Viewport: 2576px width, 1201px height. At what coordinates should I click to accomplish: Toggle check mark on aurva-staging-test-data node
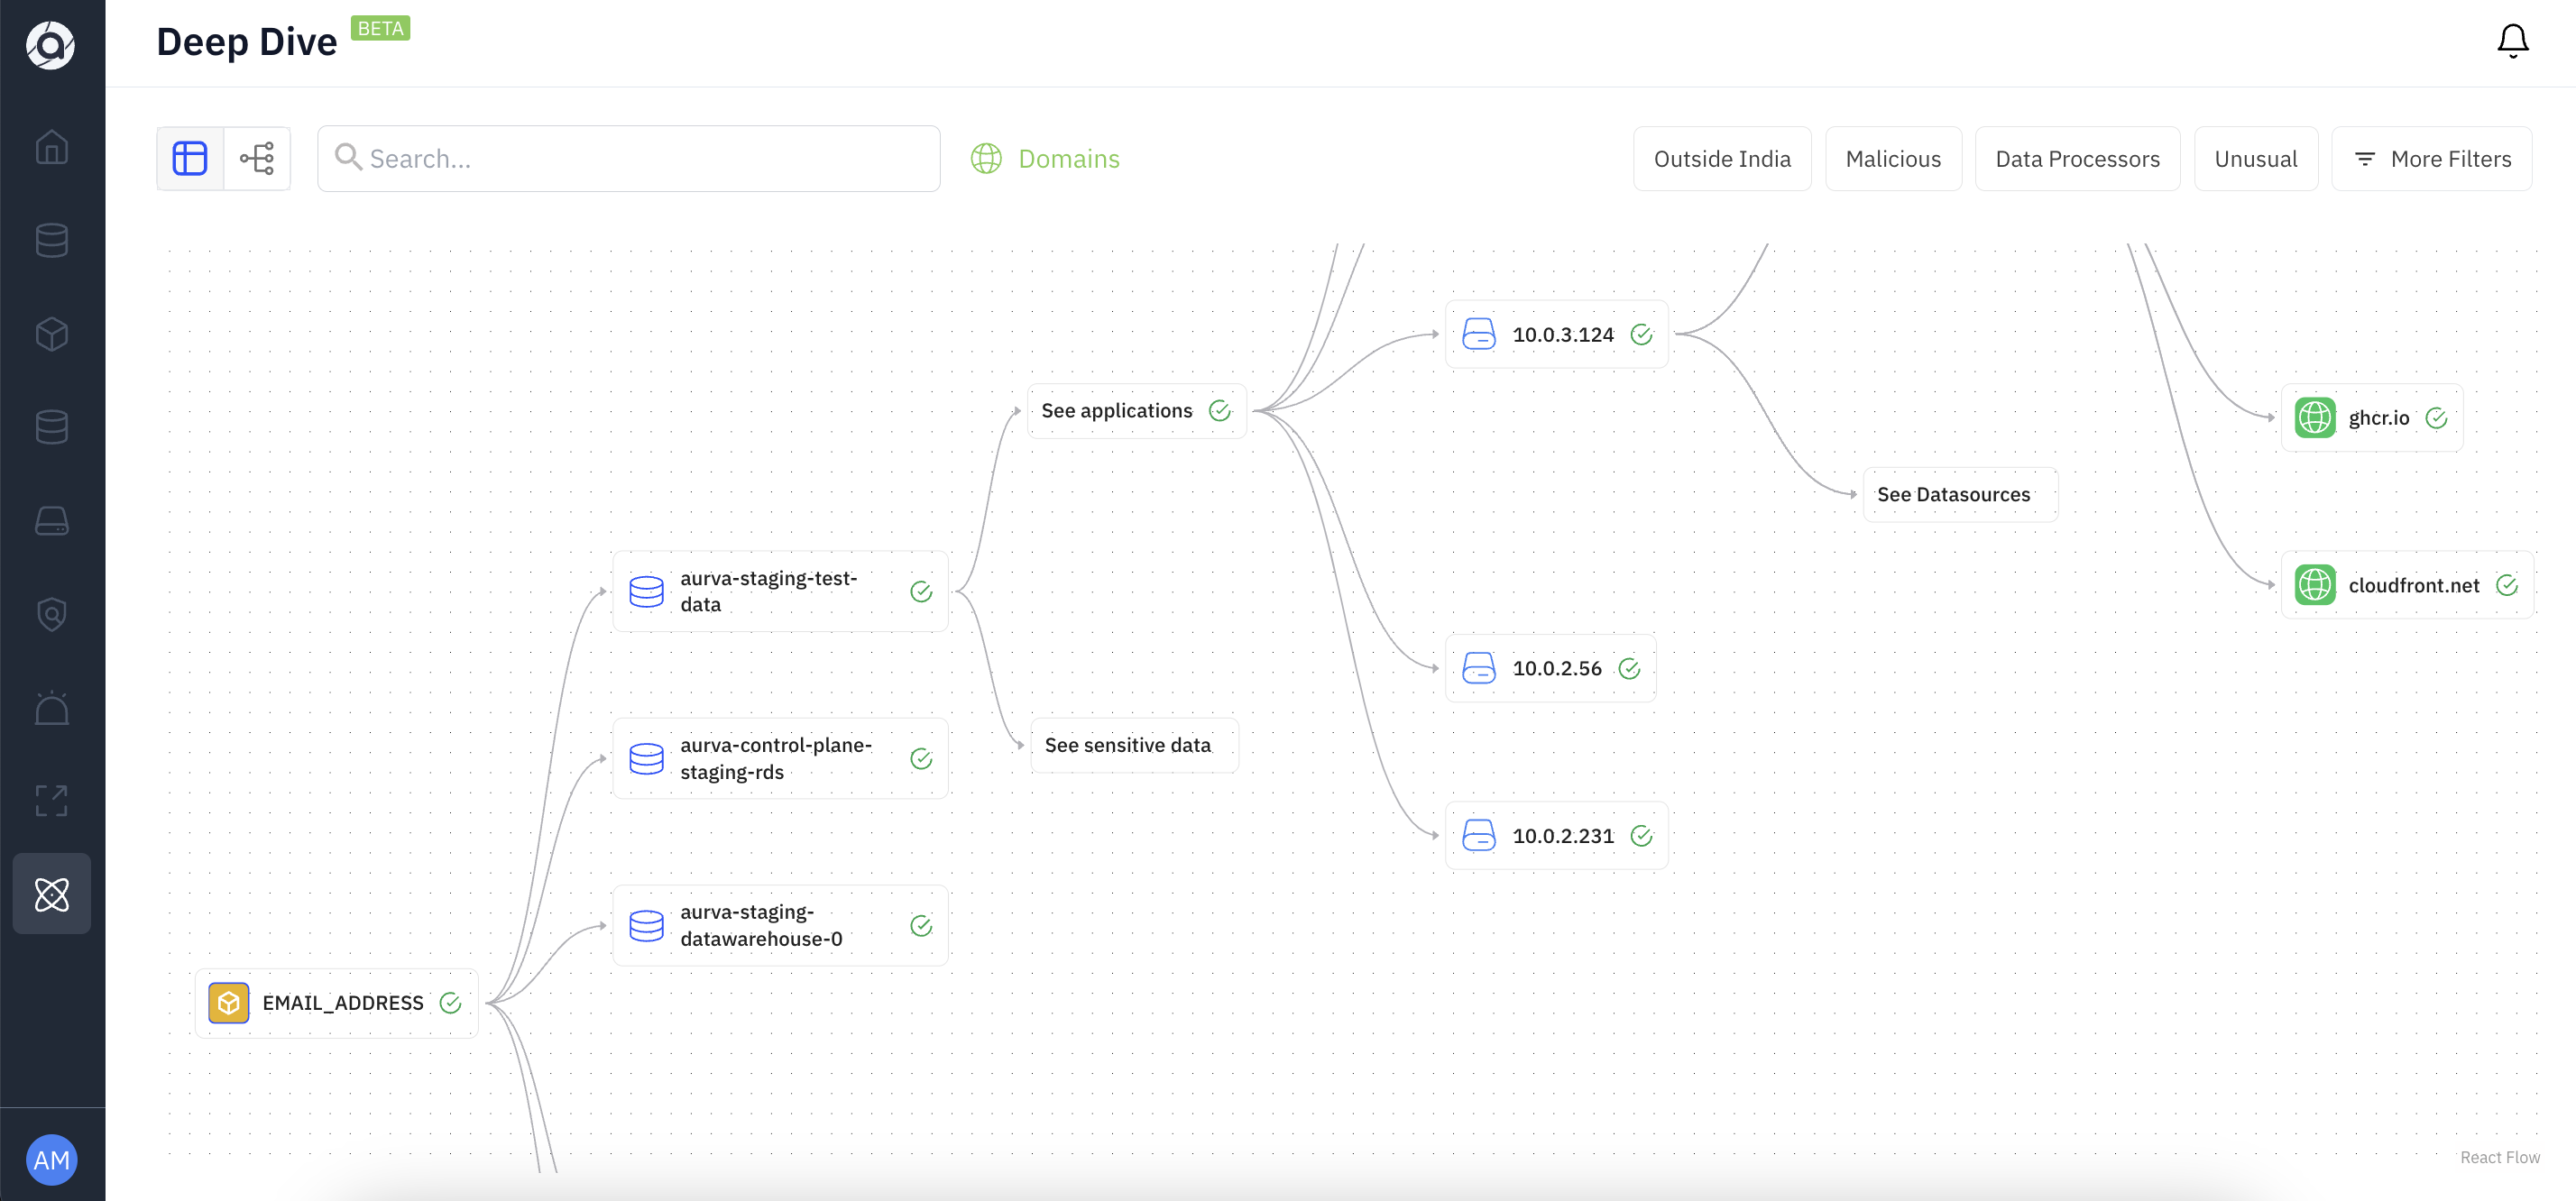coord(920,591)
